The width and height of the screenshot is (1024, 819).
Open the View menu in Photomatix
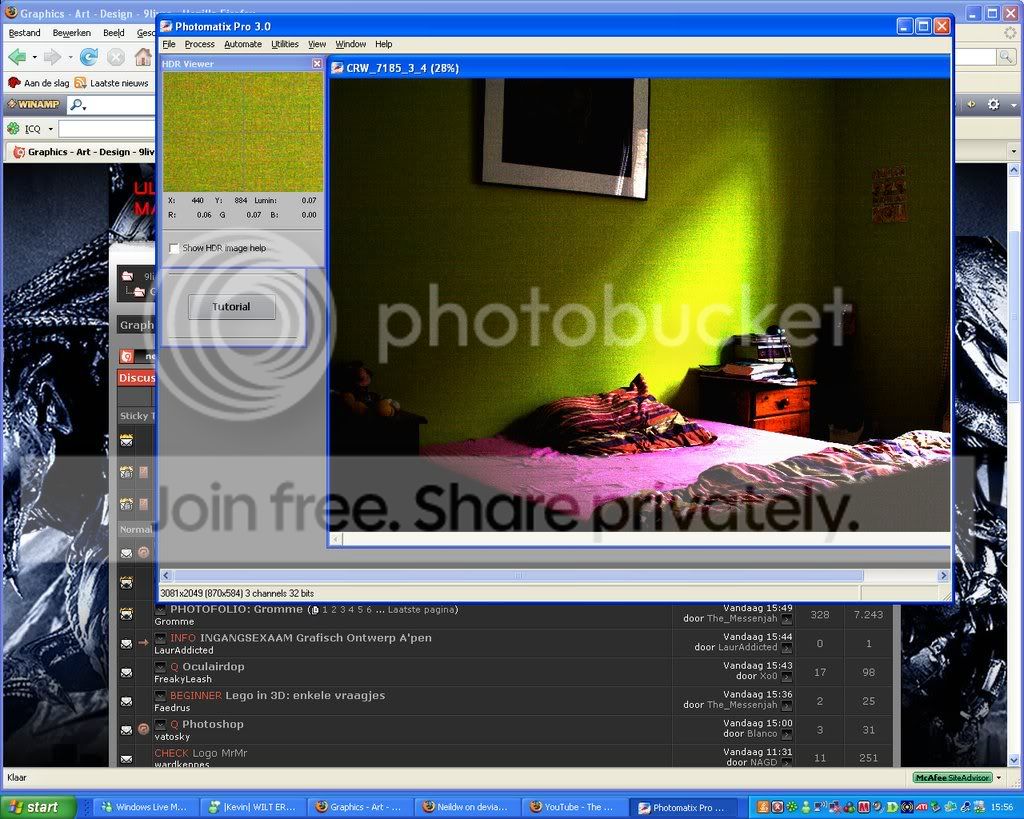pos(317,44)
